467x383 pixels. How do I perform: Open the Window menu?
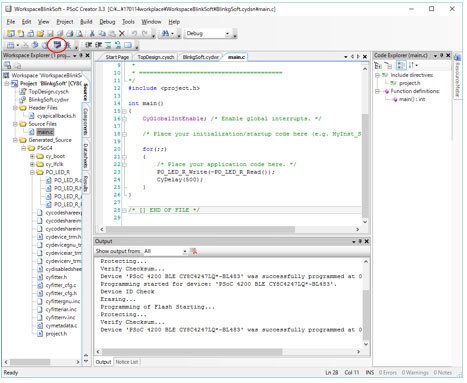click(x=151, y=22)
